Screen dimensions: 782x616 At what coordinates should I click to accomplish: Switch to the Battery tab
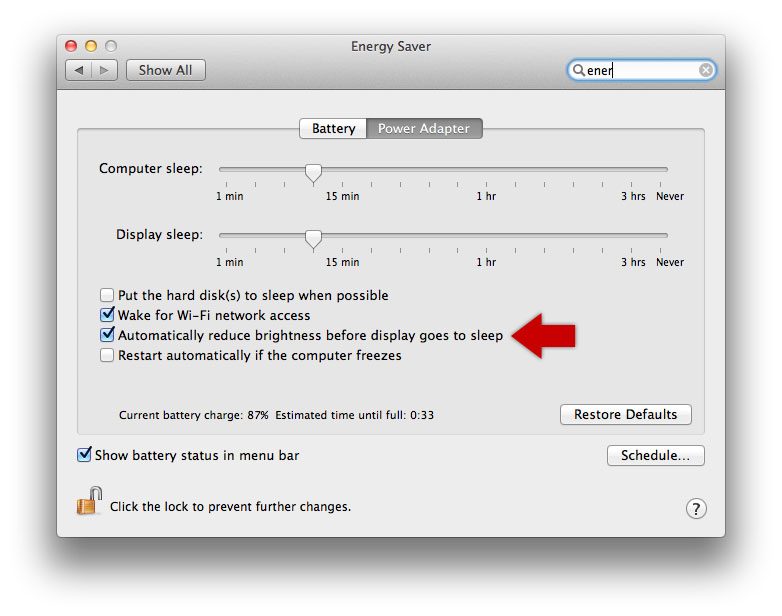[333, 128]
